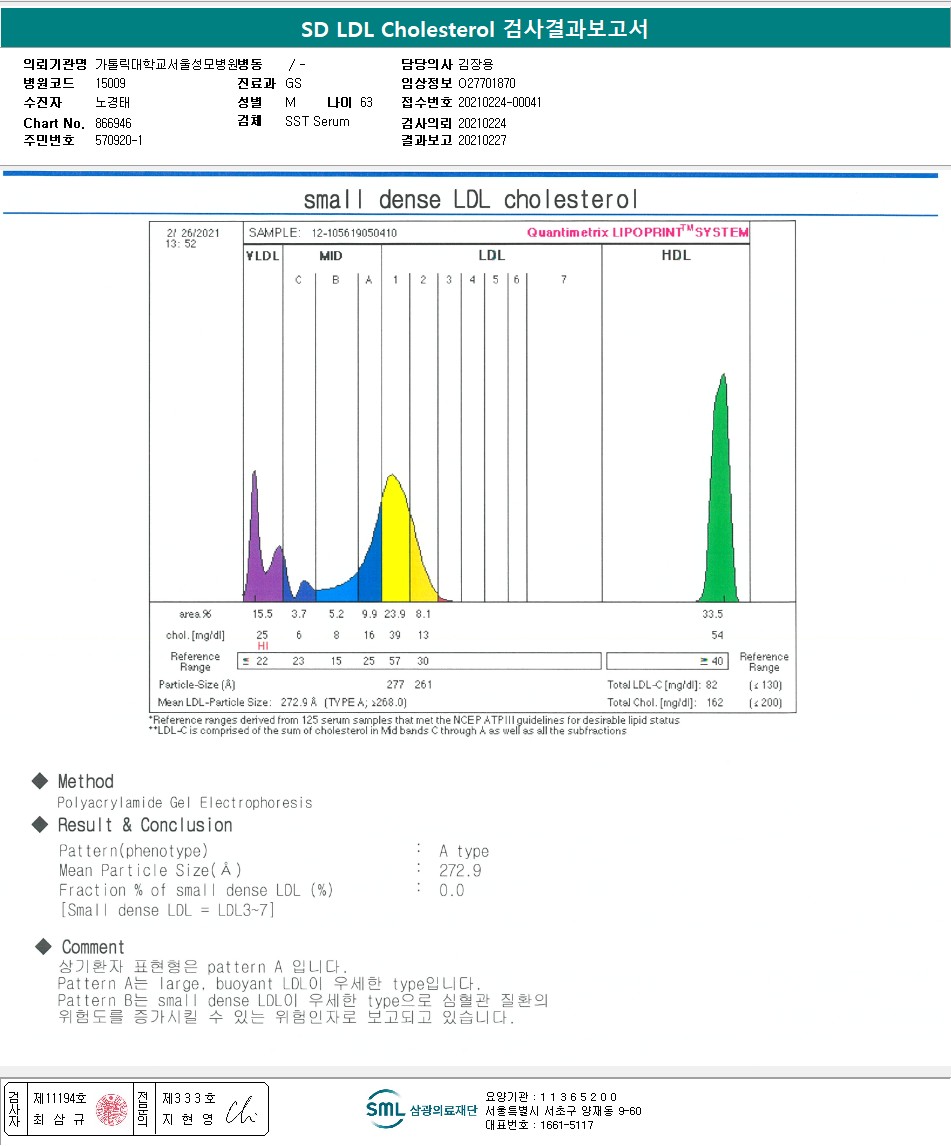Image resolution: width=951 pixels, height=1146 pixels.
Task: Click footer address 서초구 양재동 9-60
Action: 593,1111
